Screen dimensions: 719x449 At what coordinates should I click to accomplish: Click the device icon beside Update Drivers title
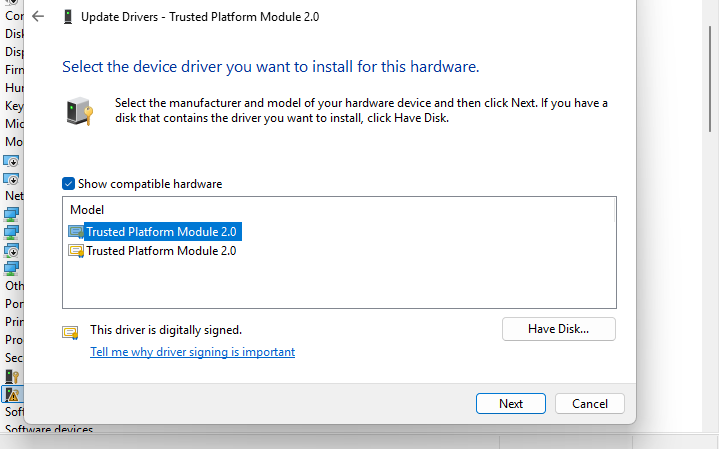pos(68,17)
